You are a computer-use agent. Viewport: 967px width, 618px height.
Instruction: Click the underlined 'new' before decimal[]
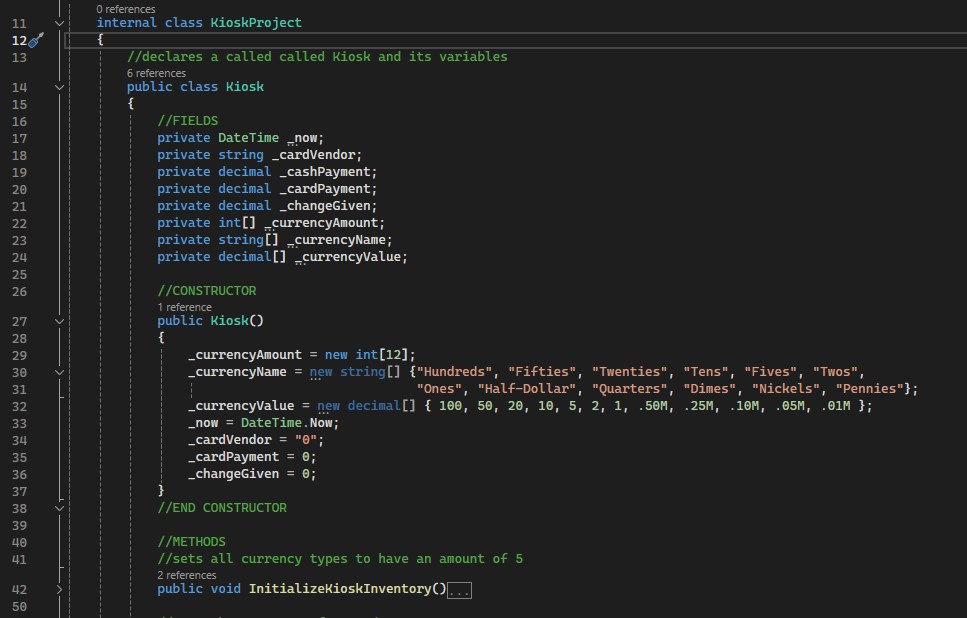point(329,406)
